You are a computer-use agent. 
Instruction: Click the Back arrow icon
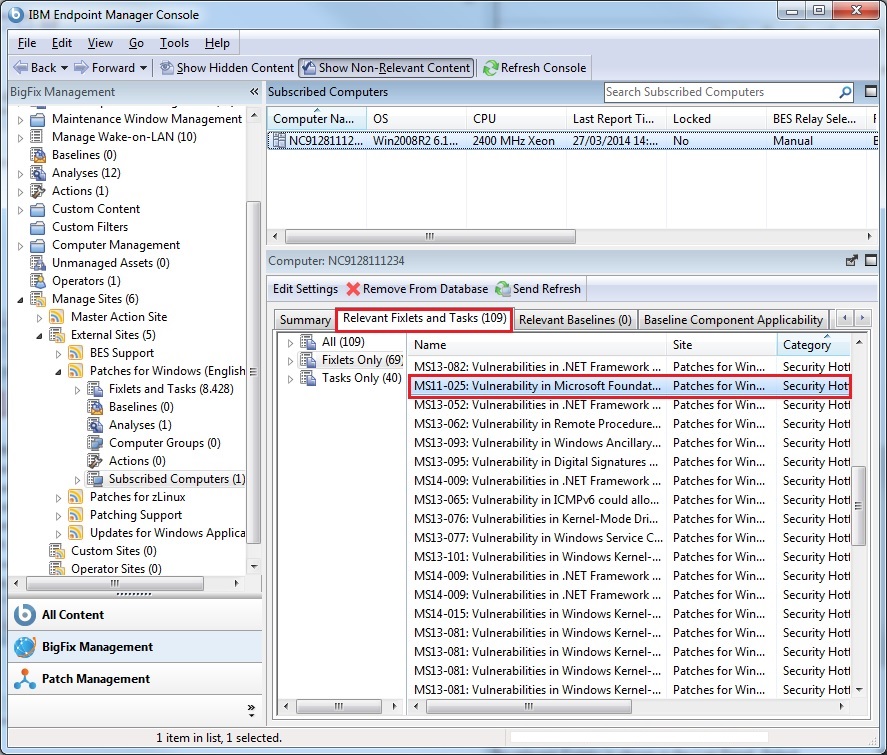[20, 67]
